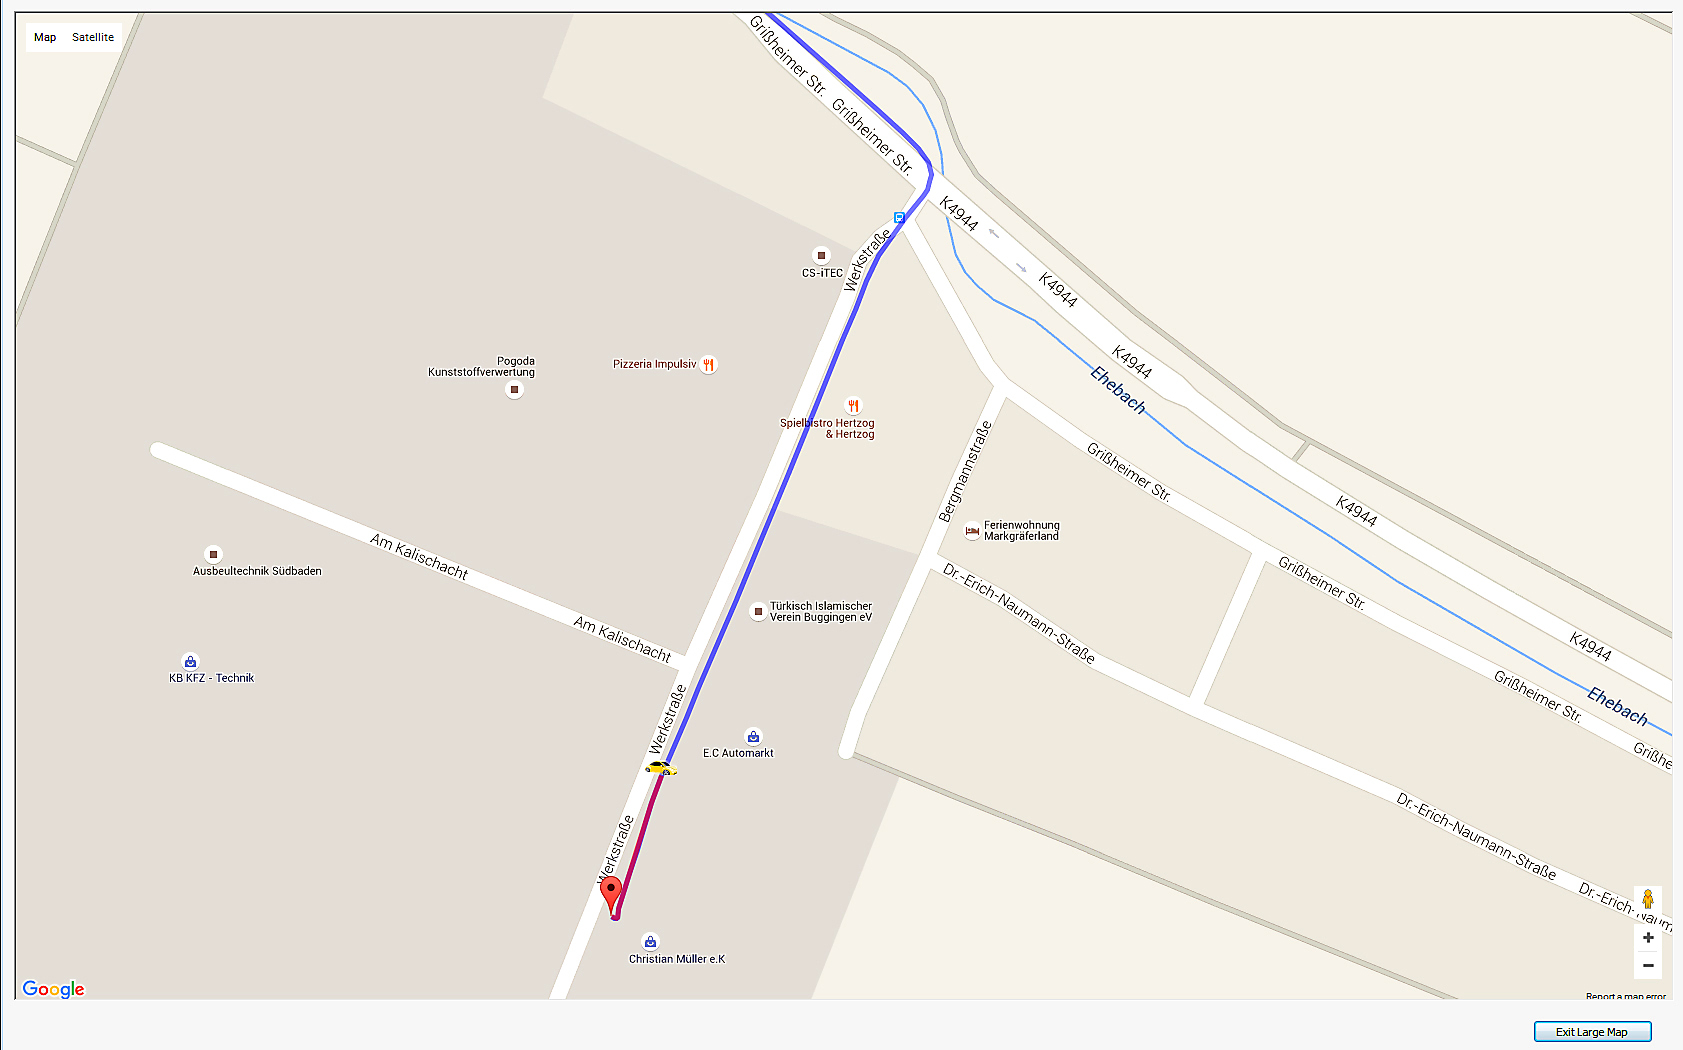Click Exit Large Map button
Screen dimensions: 1683x1050
pyautogui.click(x=1592, y=1032)
